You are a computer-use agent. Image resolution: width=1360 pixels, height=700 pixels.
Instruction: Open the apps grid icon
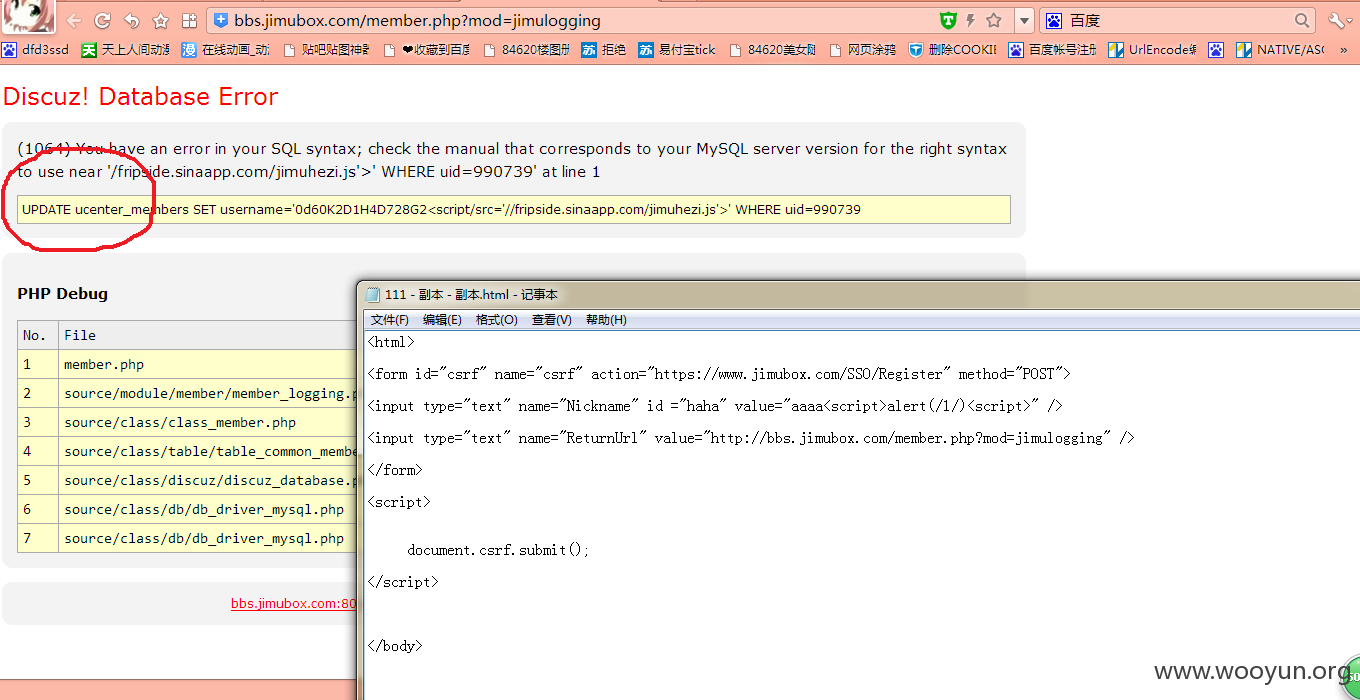click(x=189, y=20)
